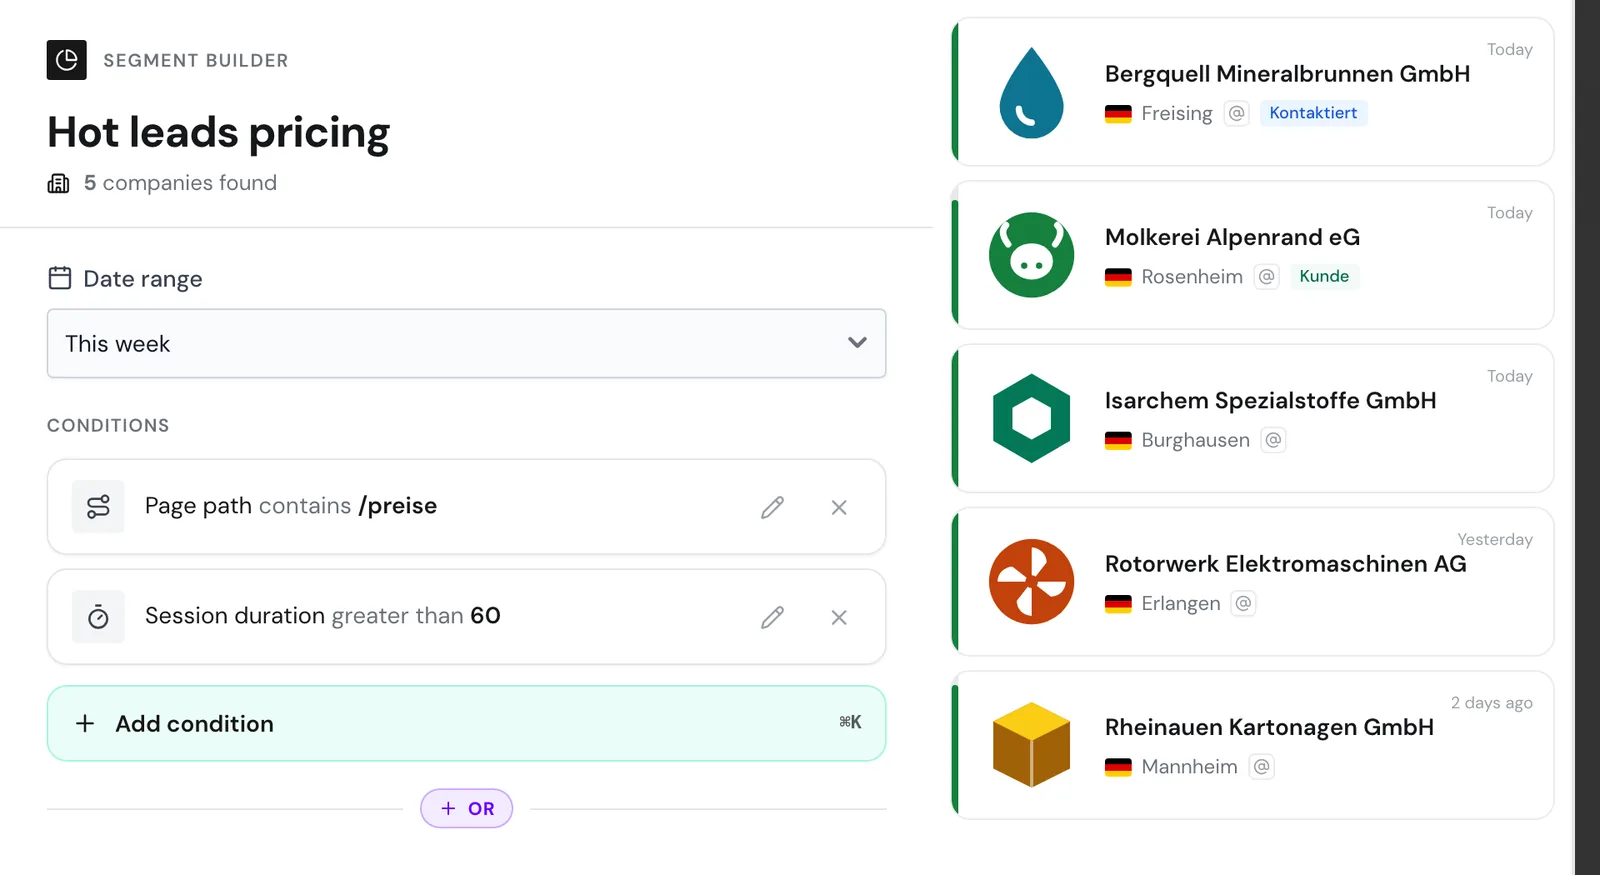Click the Mannheim city label
Screen dimensions: 1600x875
[1189, 766]
